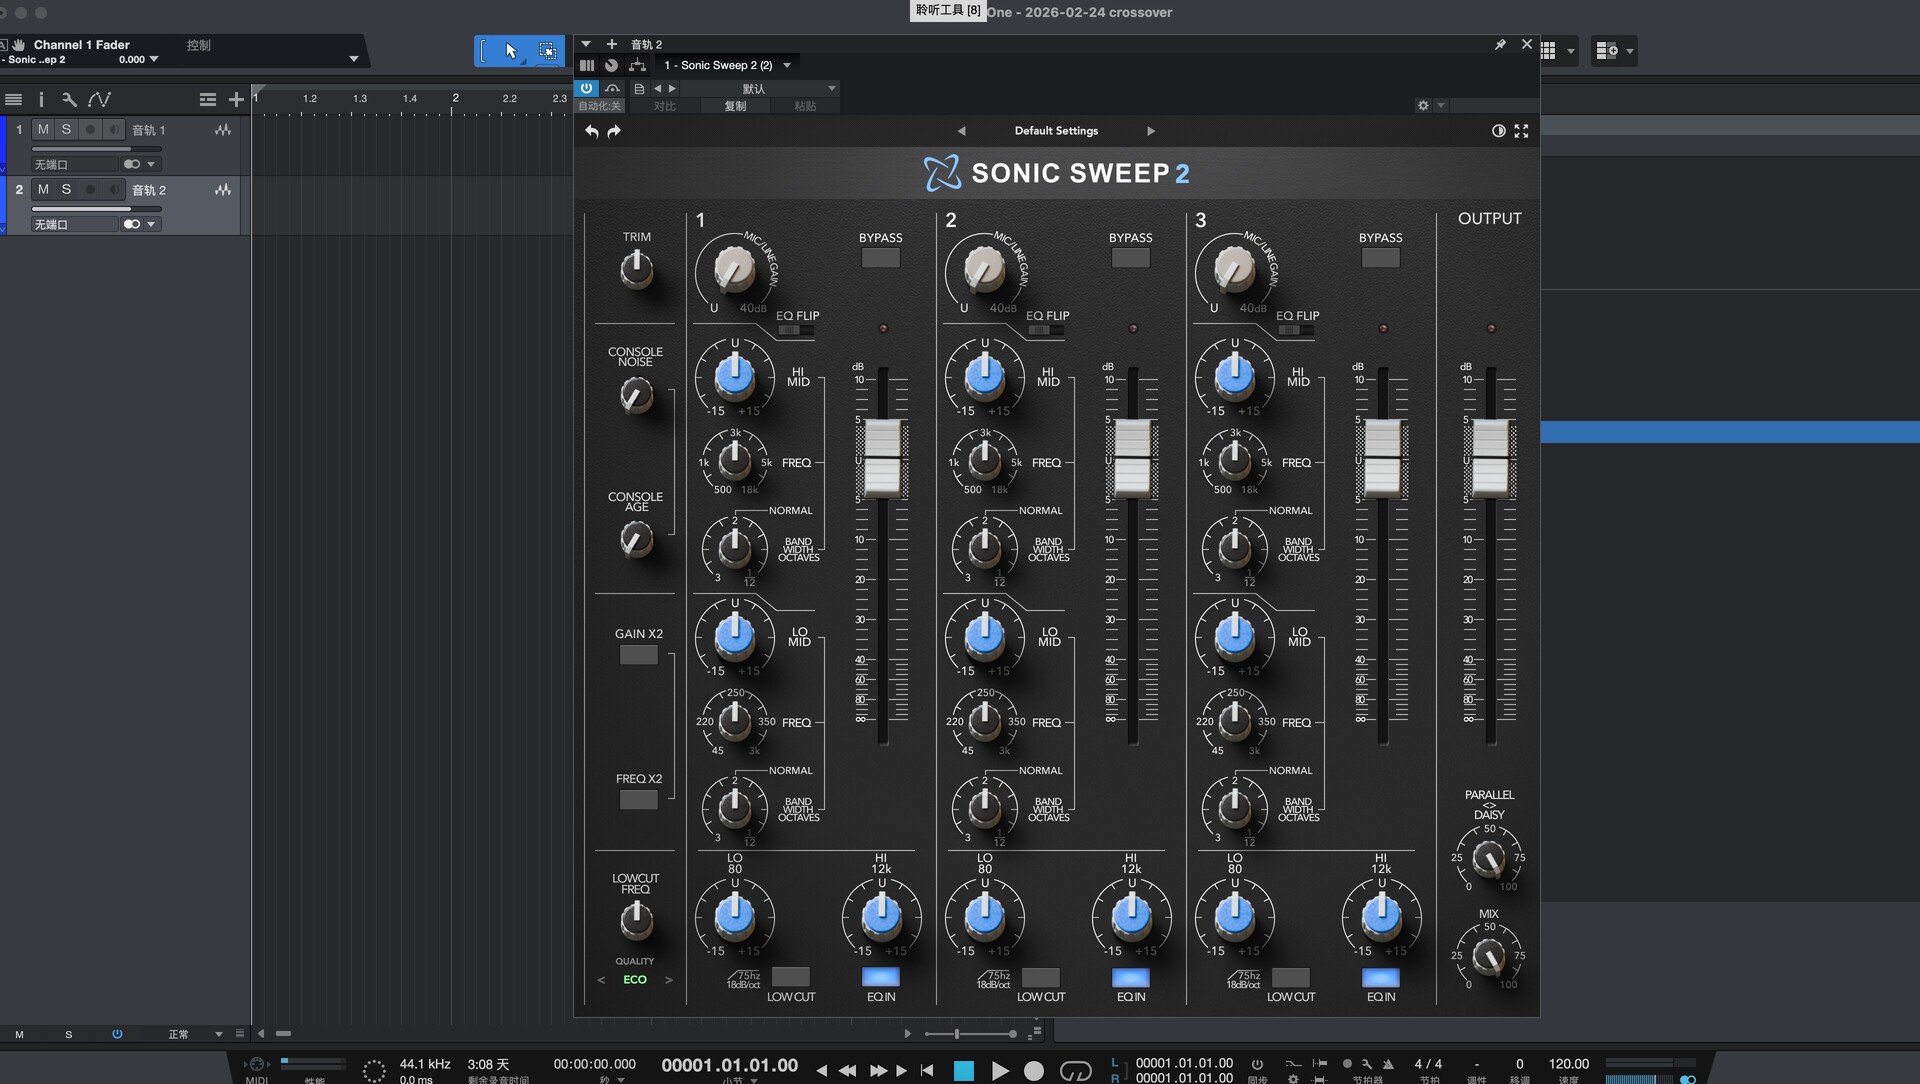The height and width of the screenshot is (1084, 1920).
Task: Click the wrench tool above track list
Action: [x=69, y=99]
